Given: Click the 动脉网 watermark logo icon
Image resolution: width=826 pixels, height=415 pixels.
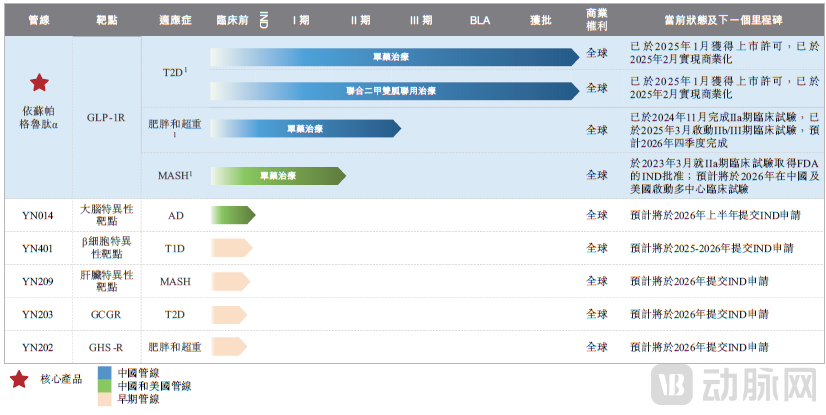Looking at the screenshot, I should 668,384.
